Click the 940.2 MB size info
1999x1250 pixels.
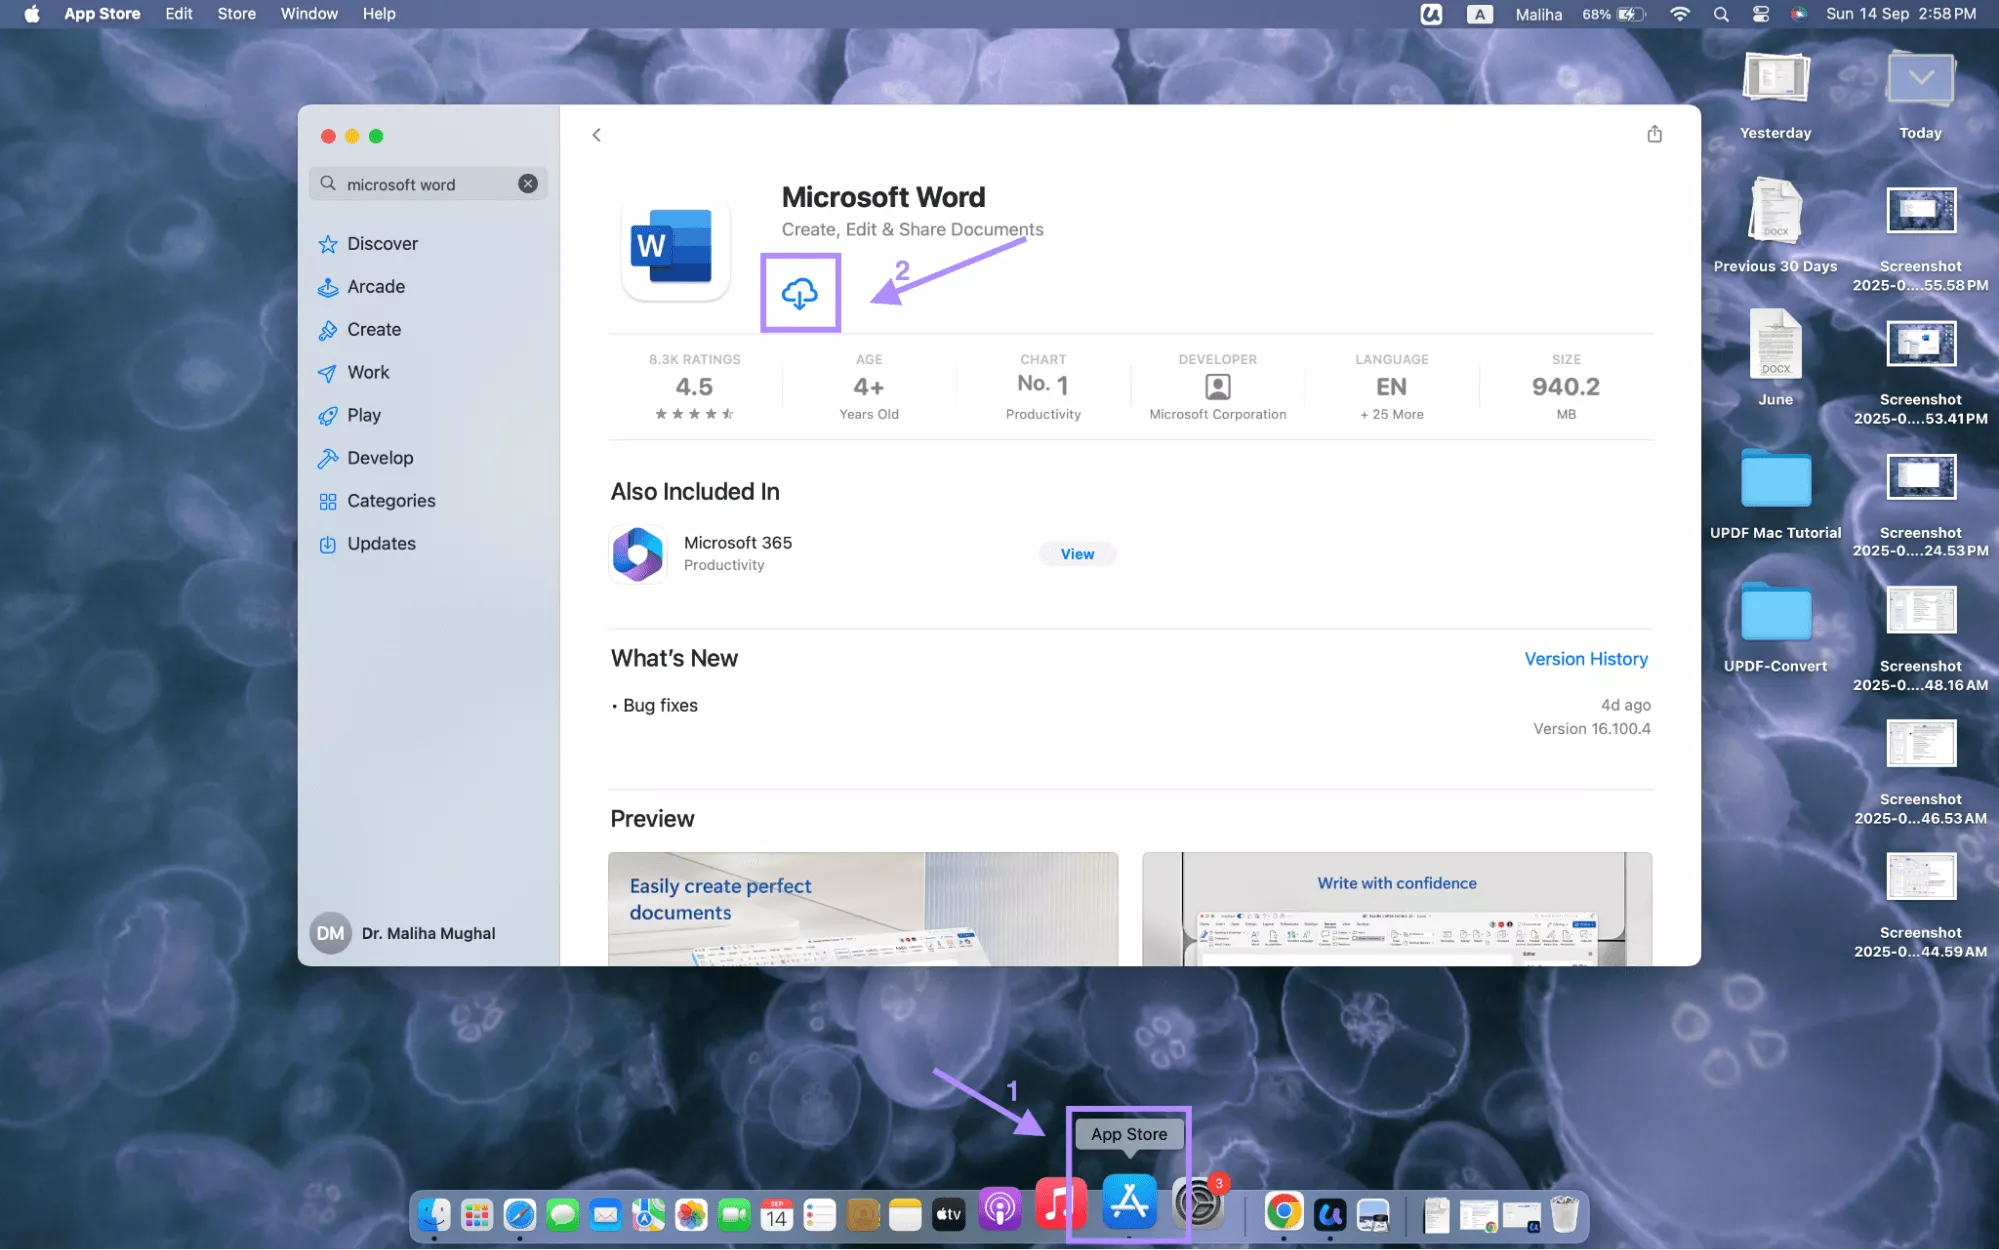(1566, 387)
